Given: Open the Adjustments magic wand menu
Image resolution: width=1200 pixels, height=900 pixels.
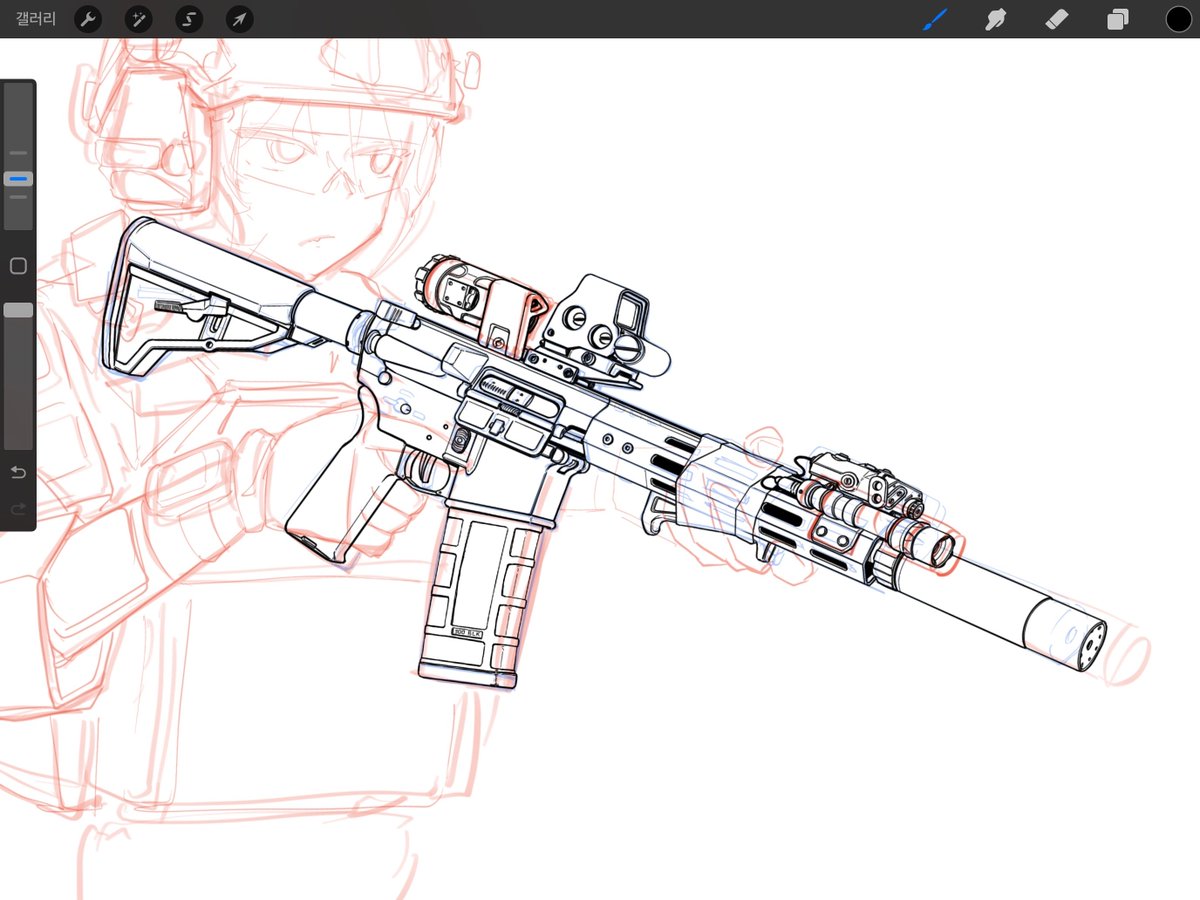Looking at the screenshot, I should (139, 19).
